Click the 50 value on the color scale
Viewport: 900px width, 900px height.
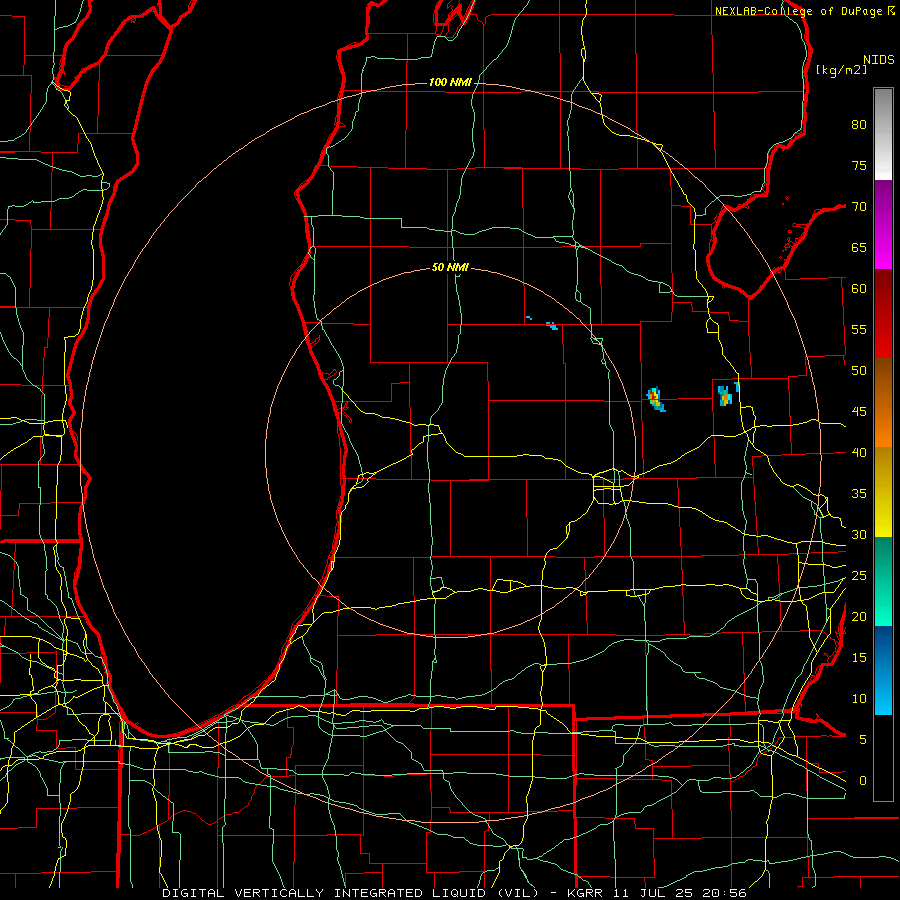(x=859, y=370)
